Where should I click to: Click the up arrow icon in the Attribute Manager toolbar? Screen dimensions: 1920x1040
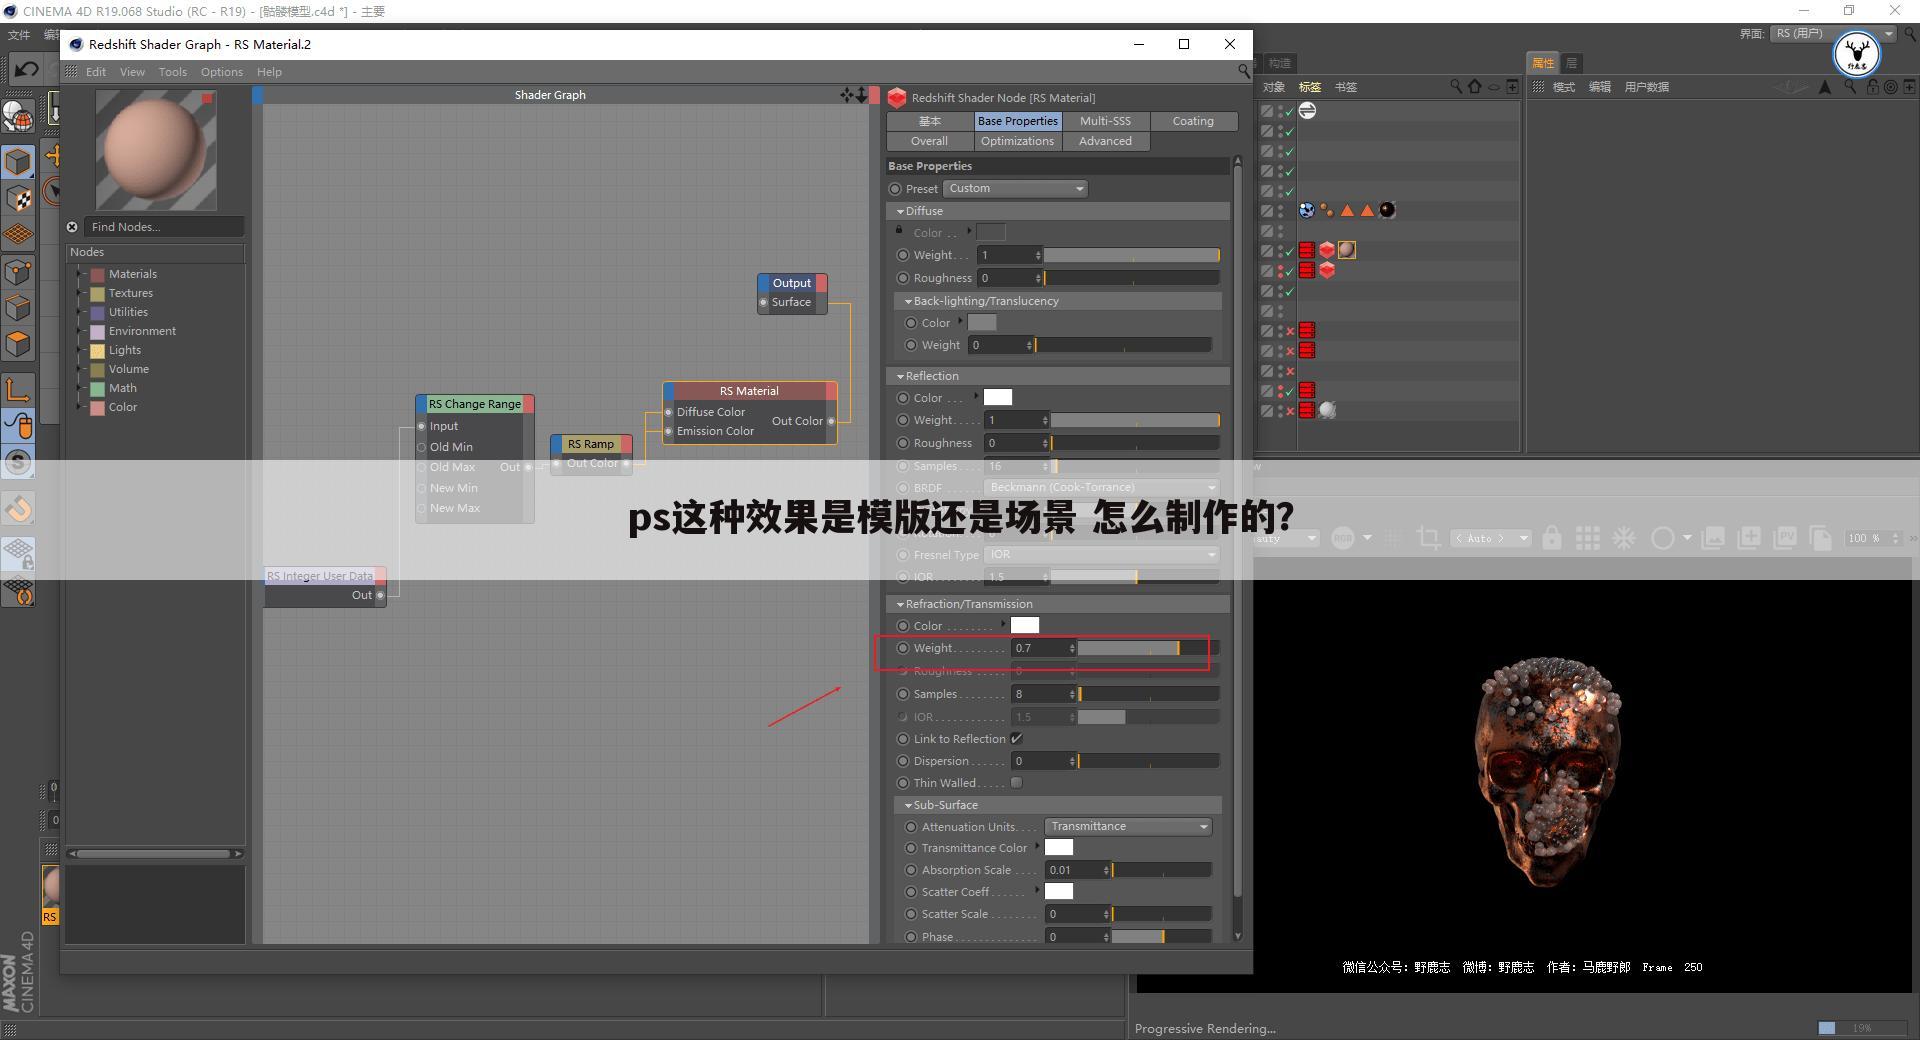(x=1825, y=87)
